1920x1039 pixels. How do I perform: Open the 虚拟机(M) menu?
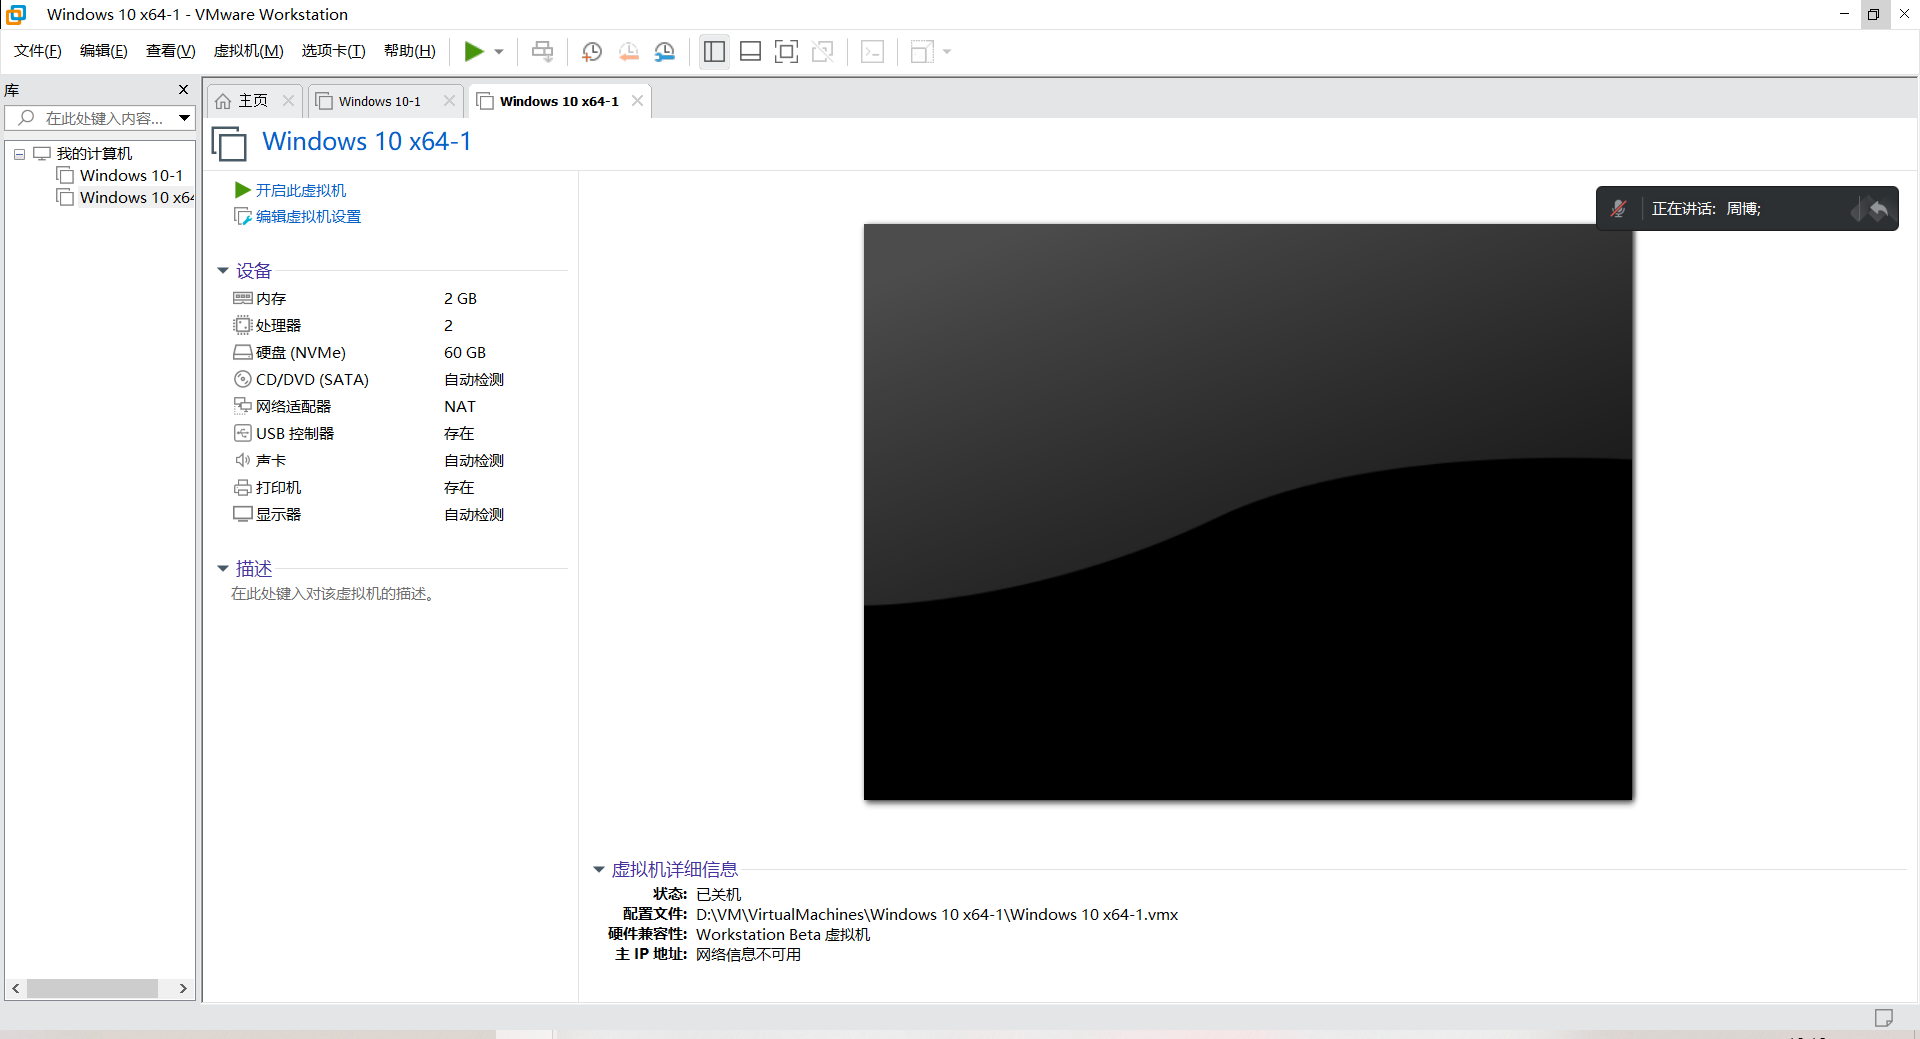click(x=249, y=51)
